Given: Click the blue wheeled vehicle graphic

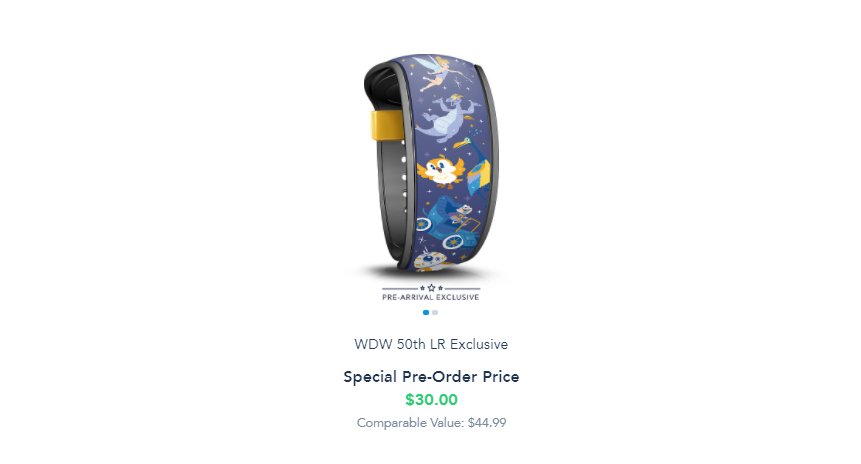Looking at the screenshot, I should [450, 224].
